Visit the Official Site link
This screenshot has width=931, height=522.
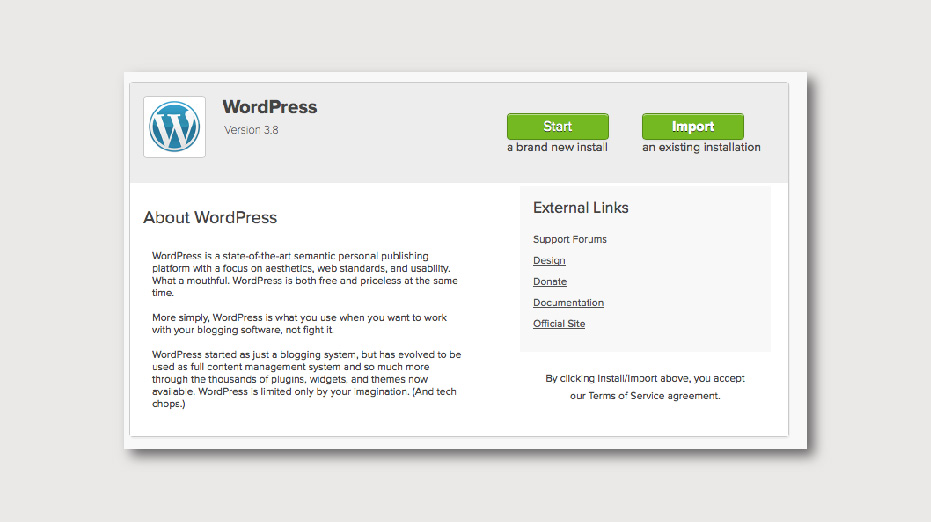point(559,324)
